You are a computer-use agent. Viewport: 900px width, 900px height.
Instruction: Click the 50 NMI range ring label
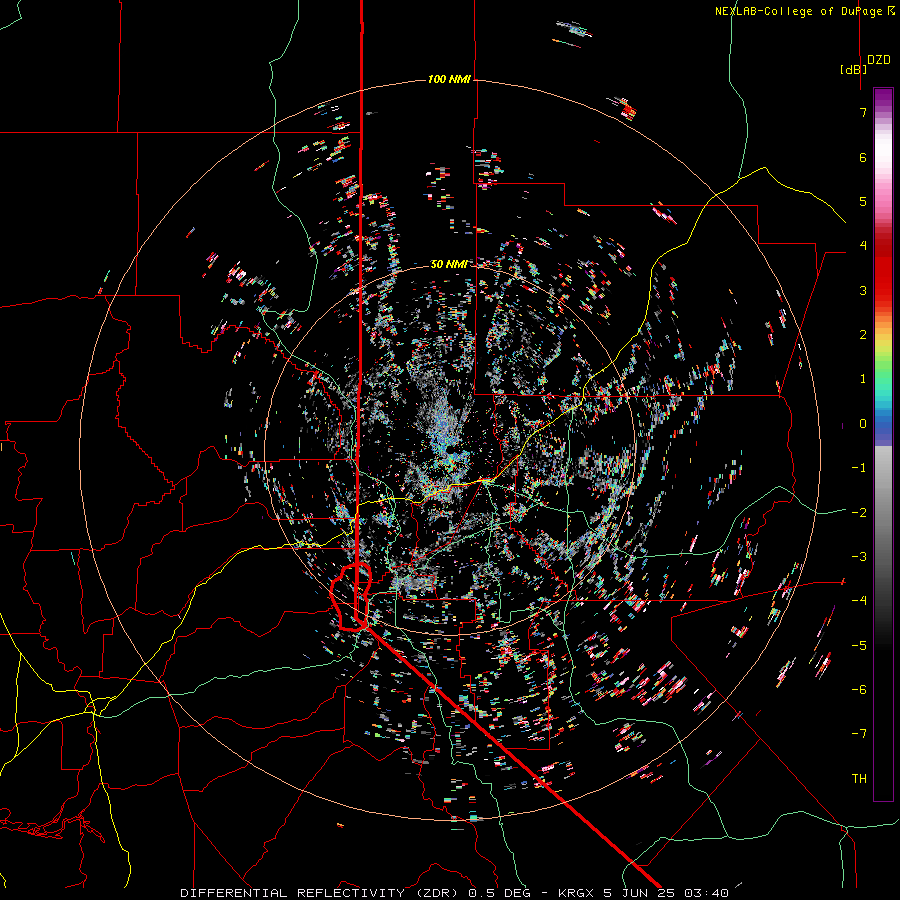448,264
